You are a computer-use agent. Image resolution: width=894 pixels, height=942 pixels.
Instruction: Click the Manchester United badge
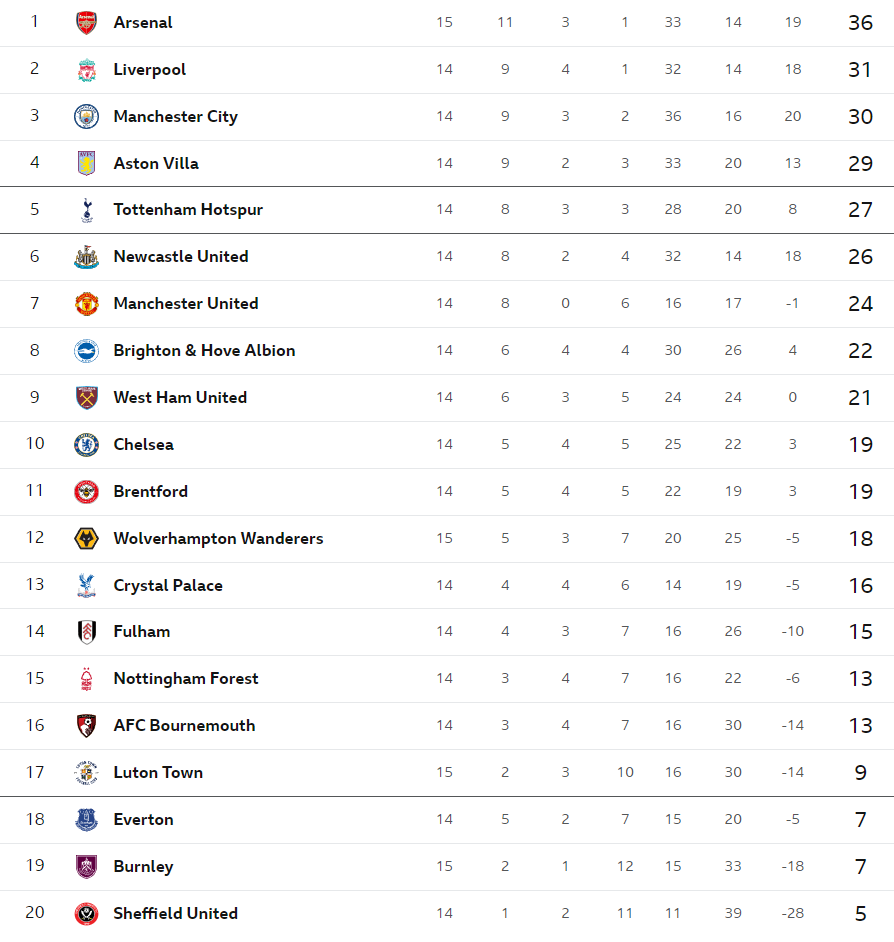pos(87,303)
